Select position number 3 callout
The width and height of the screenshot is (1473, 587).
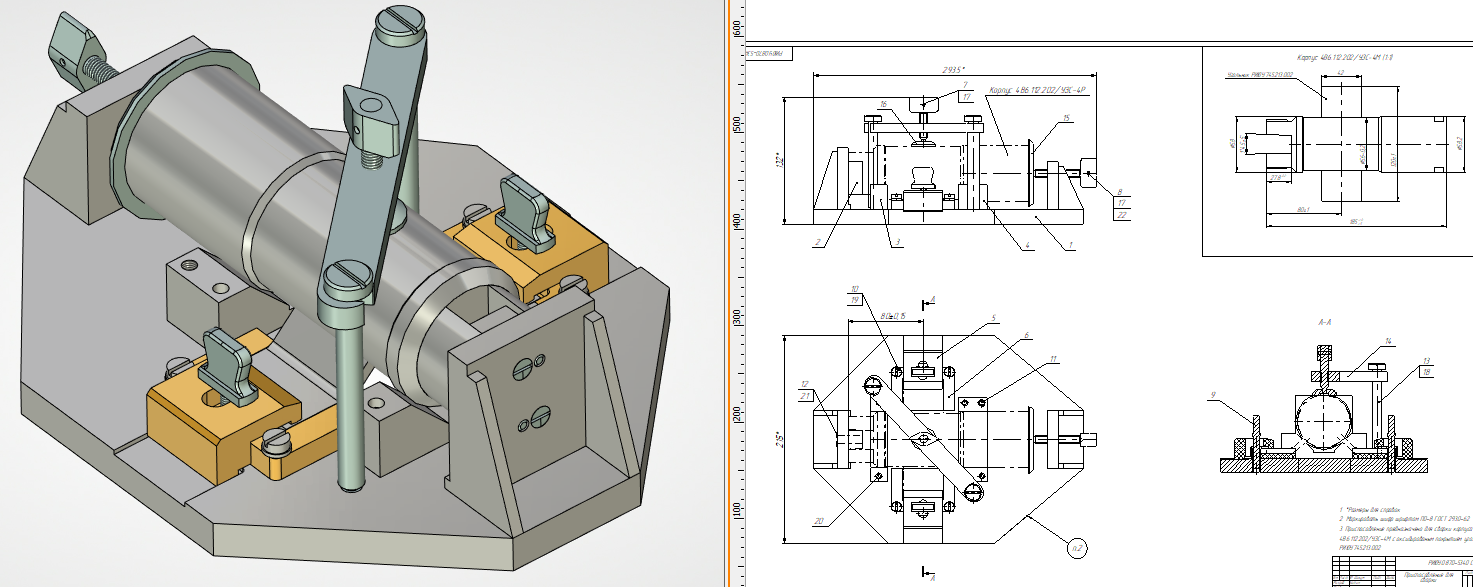click(898, 242)
